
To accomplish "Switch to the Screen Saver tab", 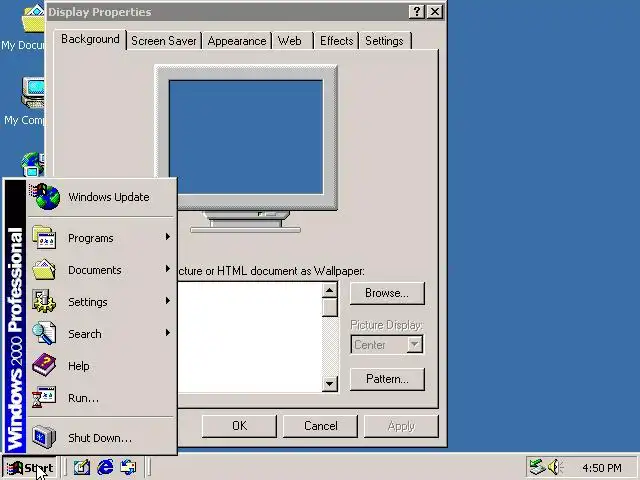I will (x=164, y=41).
